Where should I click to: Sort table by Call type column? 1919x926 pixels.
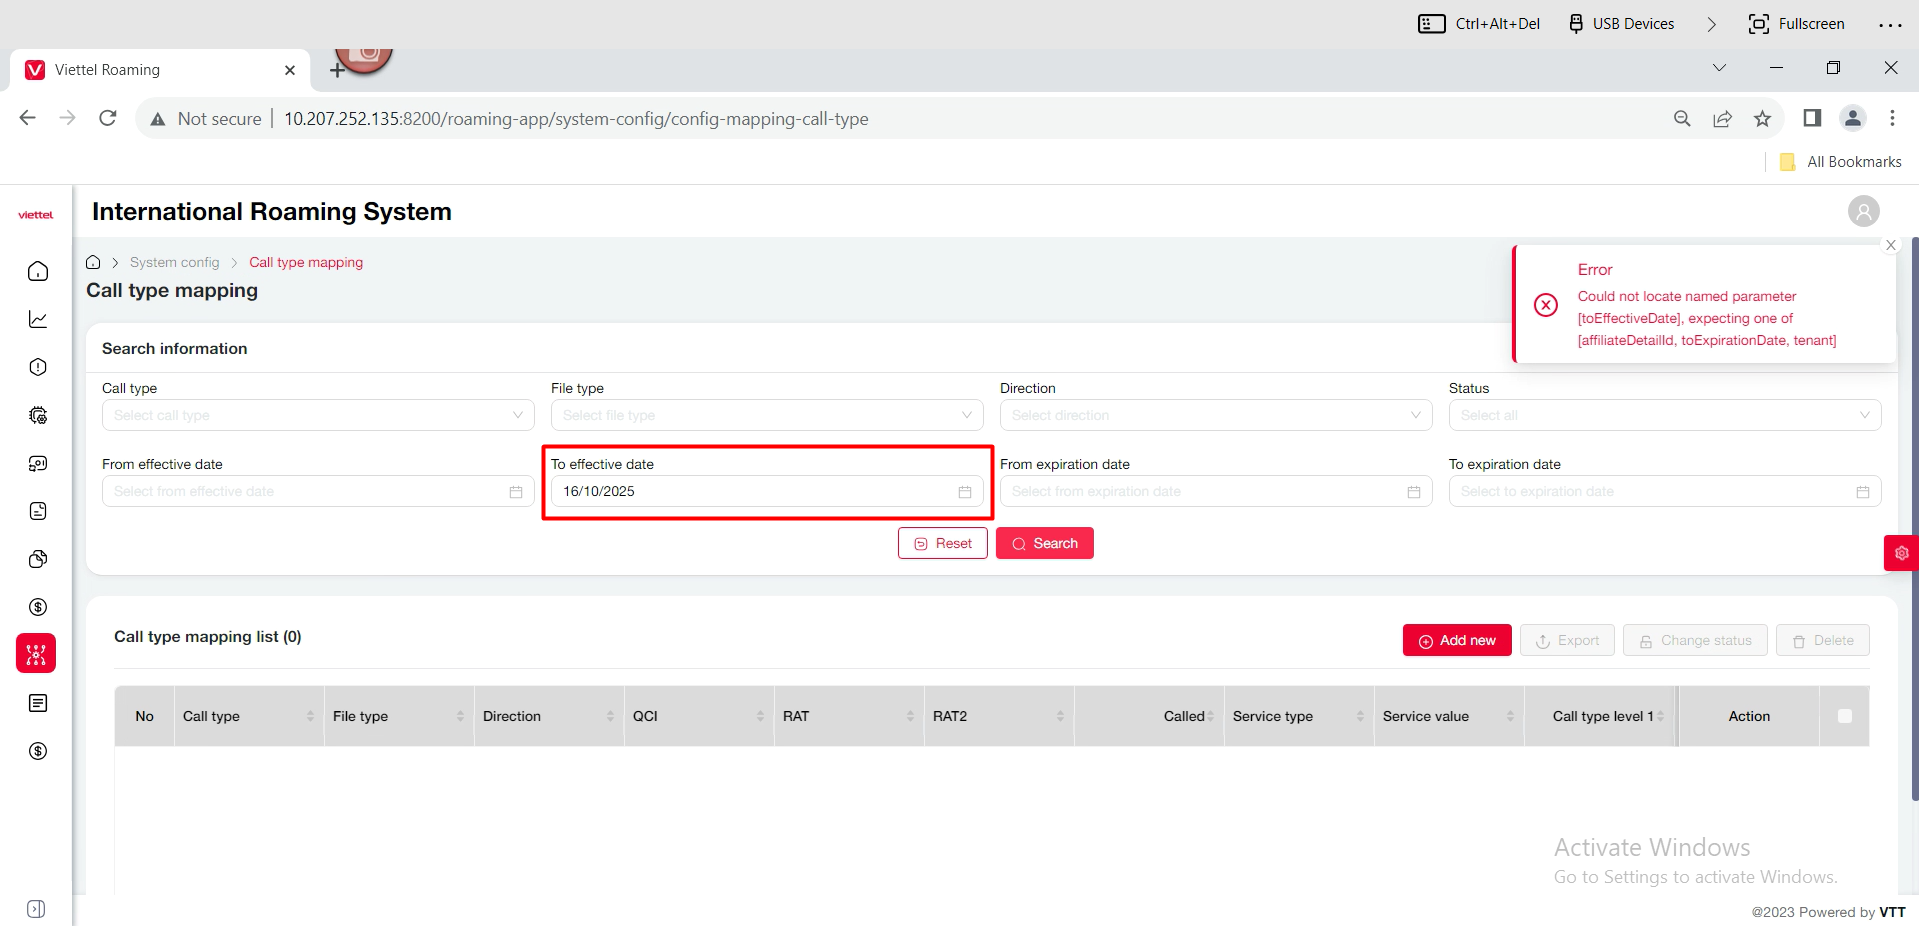coord(310,716)
